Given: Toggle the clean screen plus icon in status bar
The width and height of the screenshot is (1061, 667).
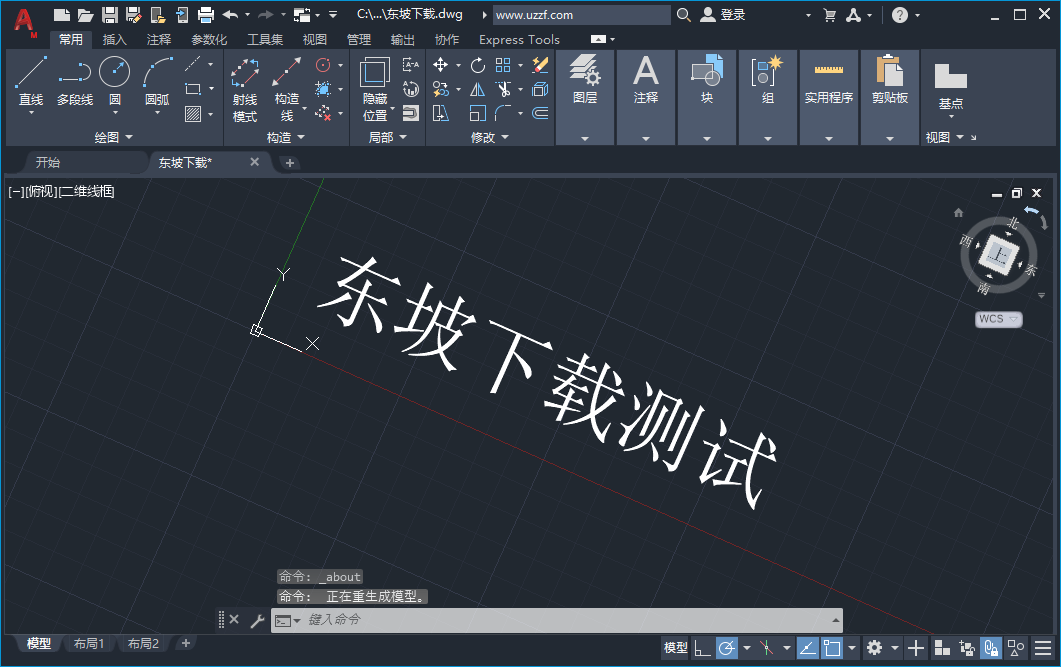Looking at the screenshot, I should coord(916,648).
